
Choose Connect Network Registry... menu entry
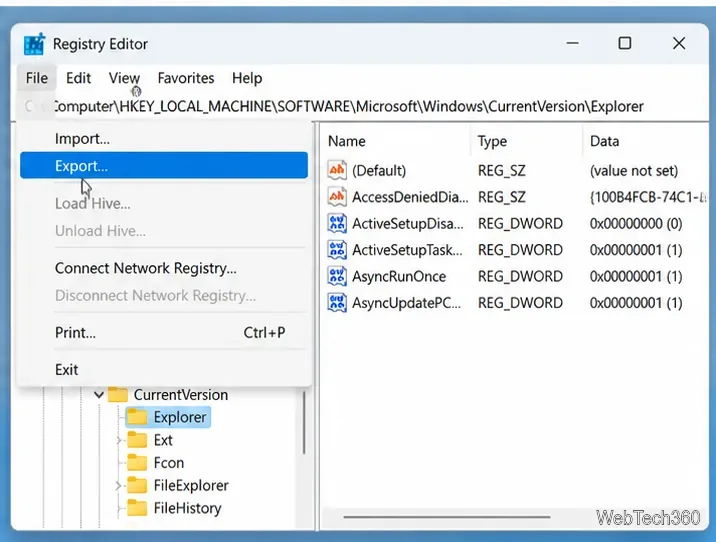[x=164, y=268]
